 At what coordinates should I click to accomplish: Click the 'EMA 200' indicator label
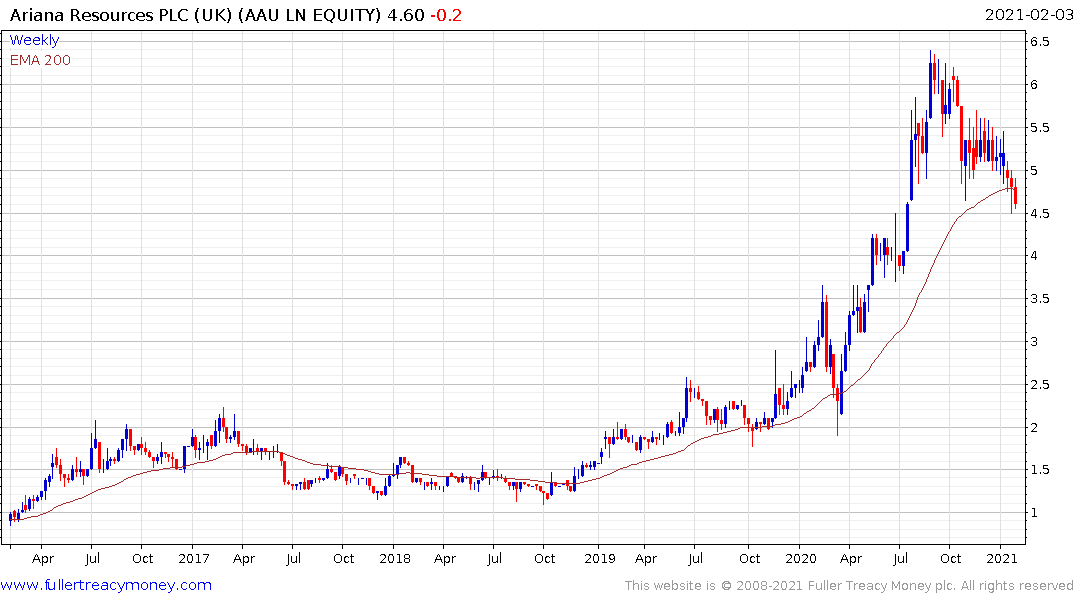[x=40, y=60]
